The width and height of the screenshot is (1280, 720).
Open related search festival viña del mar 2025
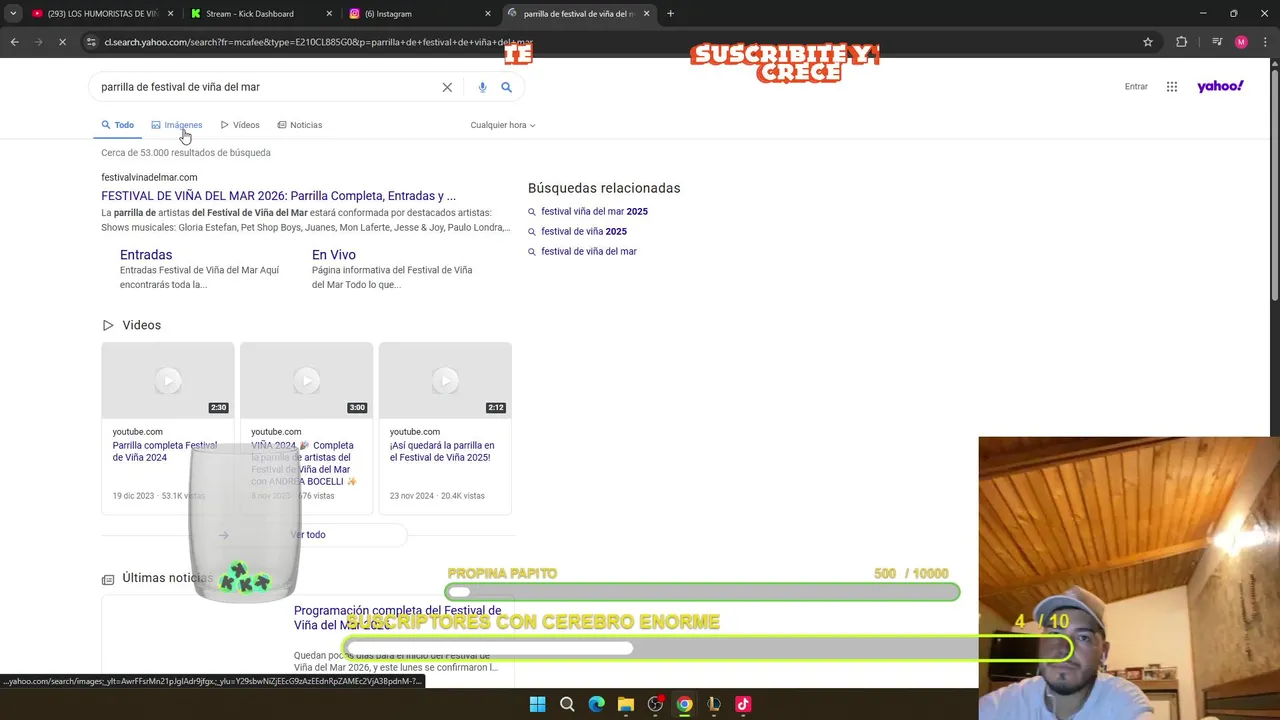(594, 211)
